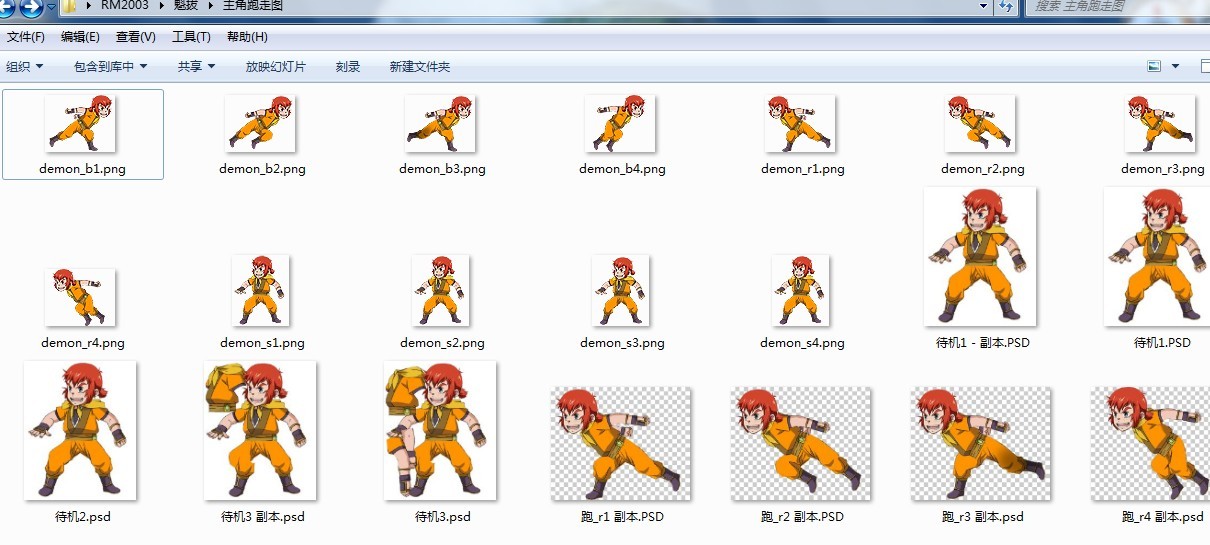Select the demon_s2.png image thumbnail

click(441, 291)
